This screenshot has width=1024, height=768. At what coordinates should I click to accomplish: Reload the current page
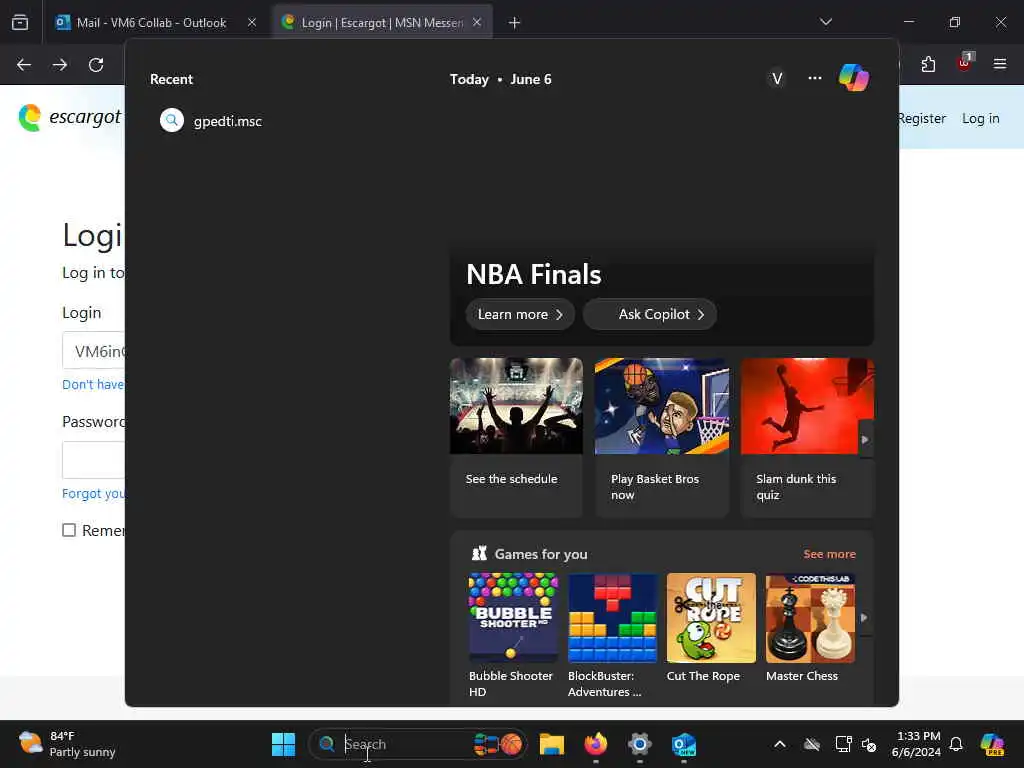pos(96,65)
